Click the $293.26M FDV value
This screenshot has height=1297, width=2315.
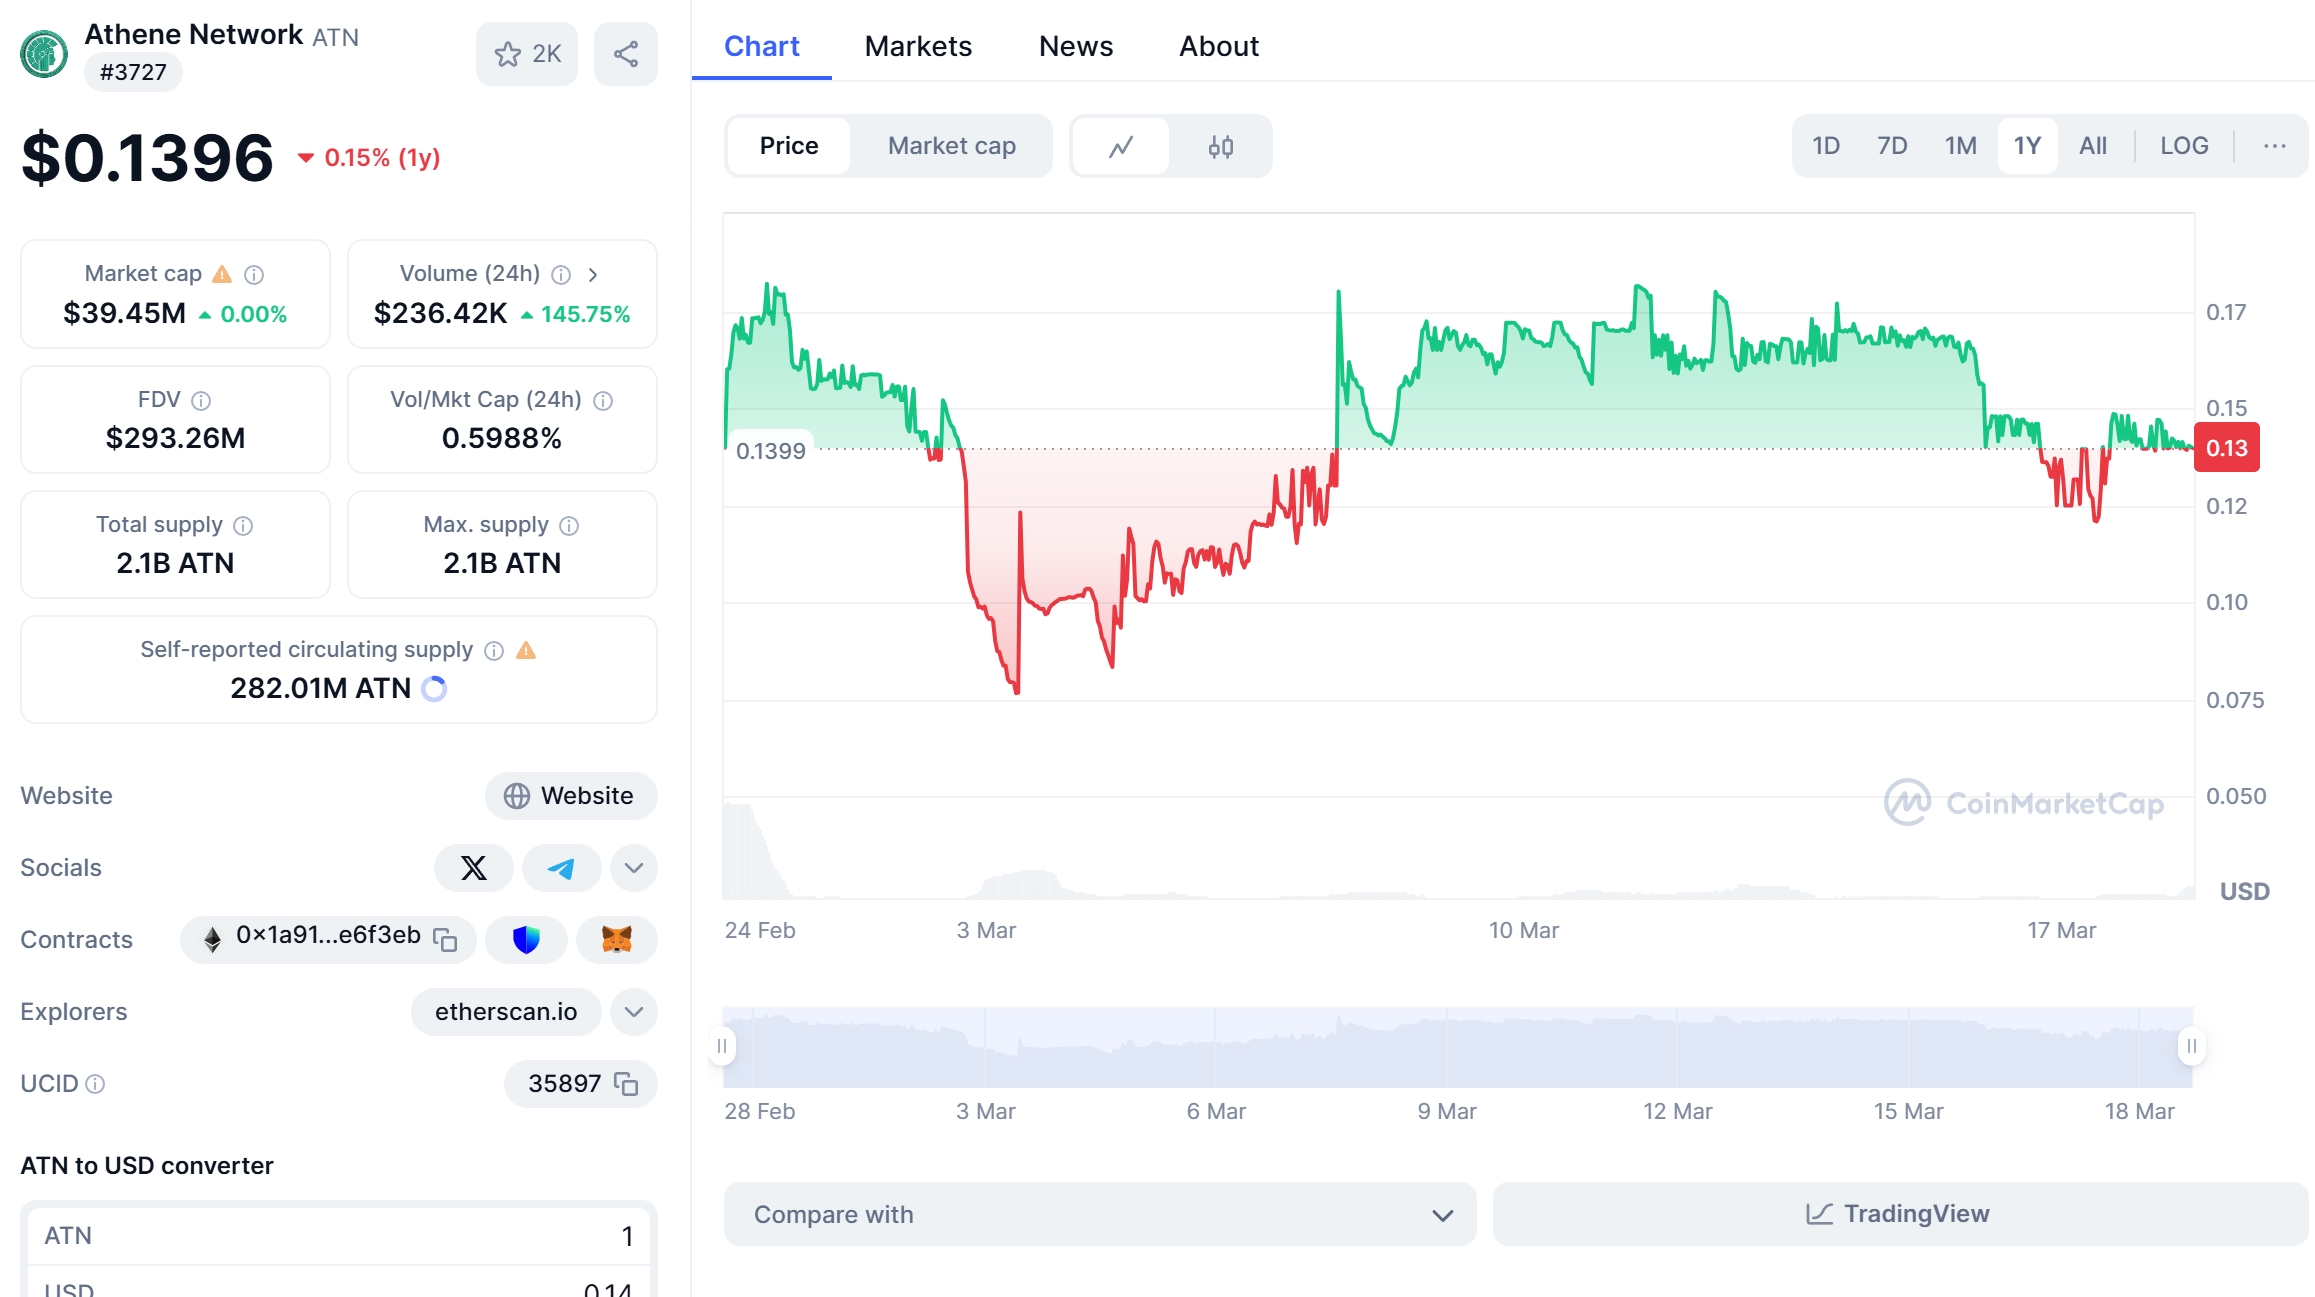pyautogui.click(x=176, y=438)
